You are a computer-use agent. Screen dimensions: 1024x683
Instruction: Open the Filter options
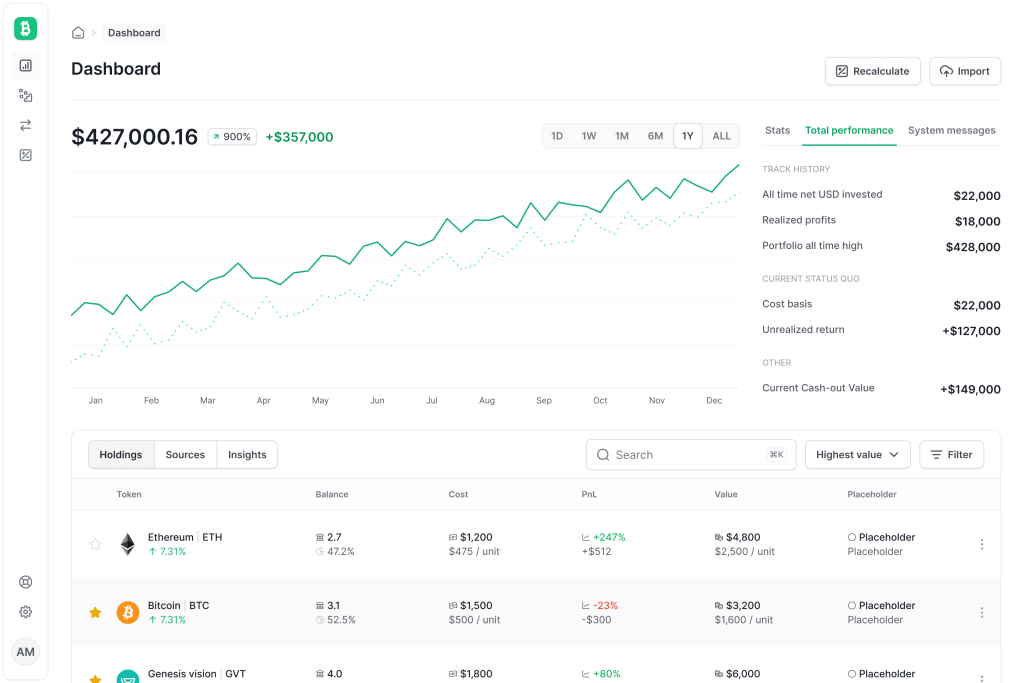(x=951, y=455)
